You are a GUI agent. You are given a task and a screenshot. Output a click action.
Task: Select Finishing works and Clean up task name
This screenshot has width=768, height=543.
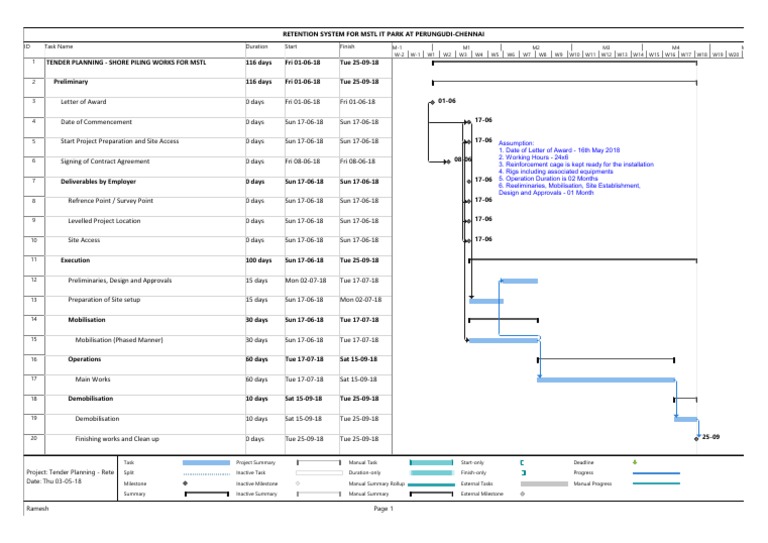coord(117,439)
